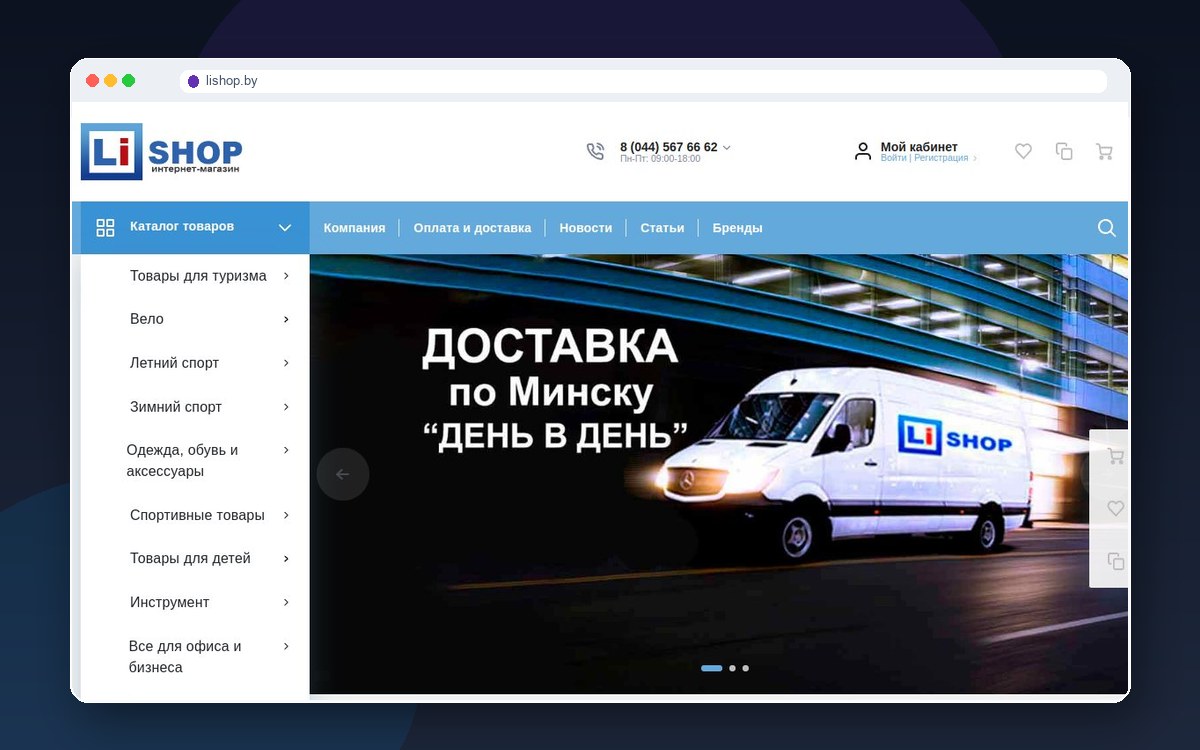The height and width of the screenshot is (750, 1200).
Task: Open the Статьи menu item
Action: click(662, 228)
